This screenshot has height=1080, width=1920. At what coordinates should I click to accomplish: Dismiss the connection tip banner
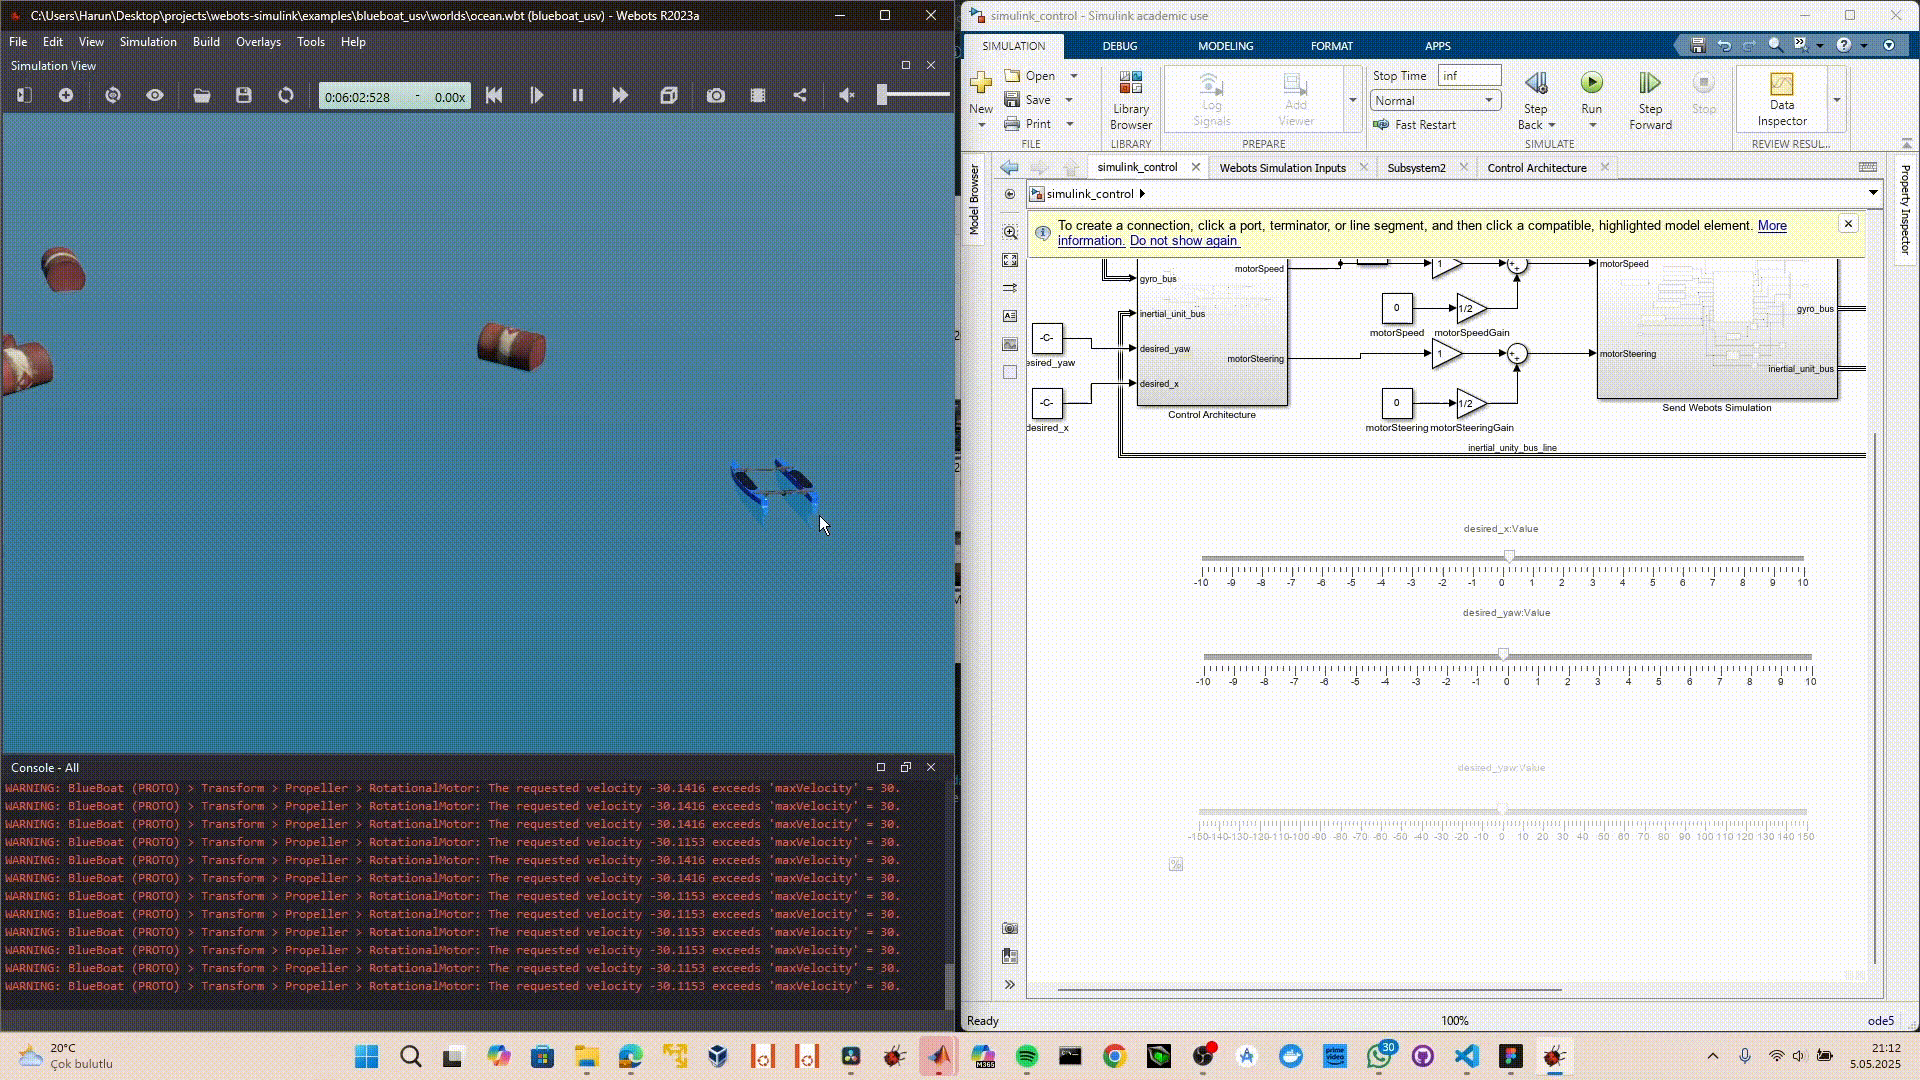tap(1848, 224)
